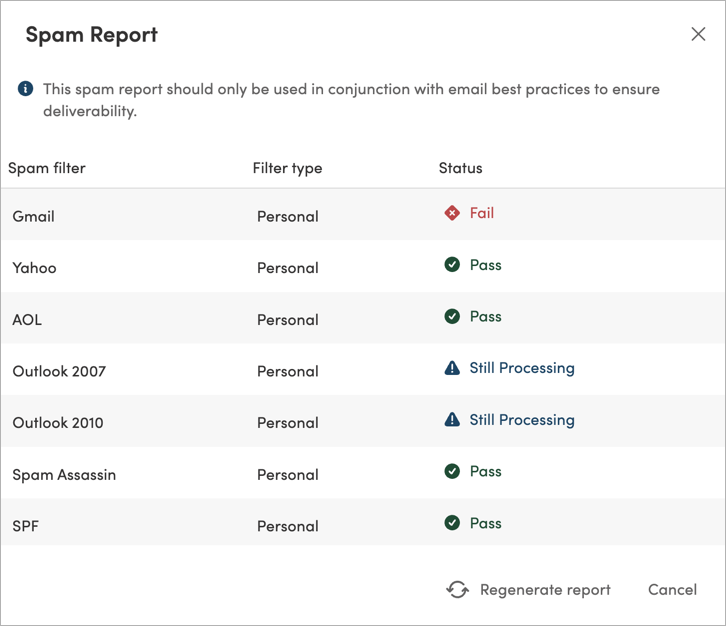
Task: Click Personal filter type in Gmail row
Action: [288, 216]
